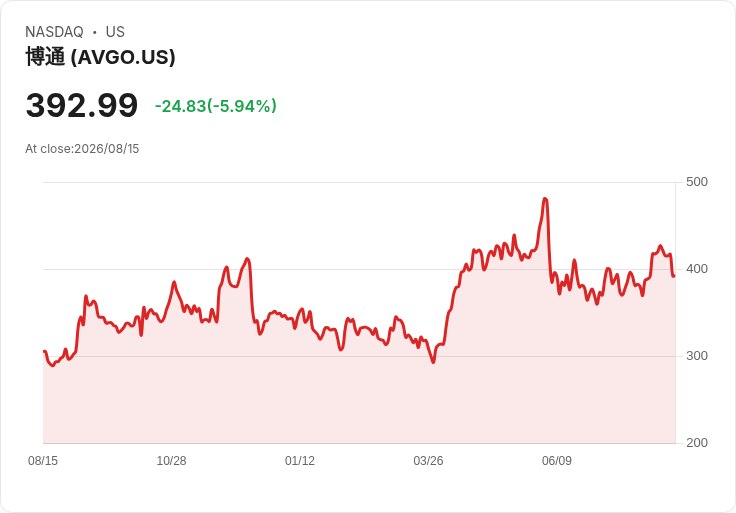The image size is (736, 513).
Task: Click the lowest dip near 03/26
Action: click(x=433, y=362)
